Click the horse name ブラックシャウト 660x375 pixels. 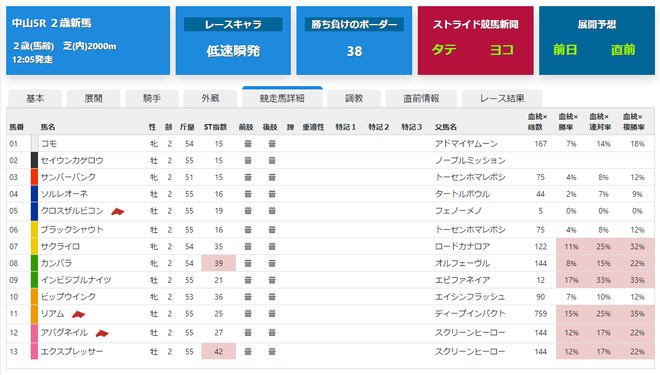[72, 229]
